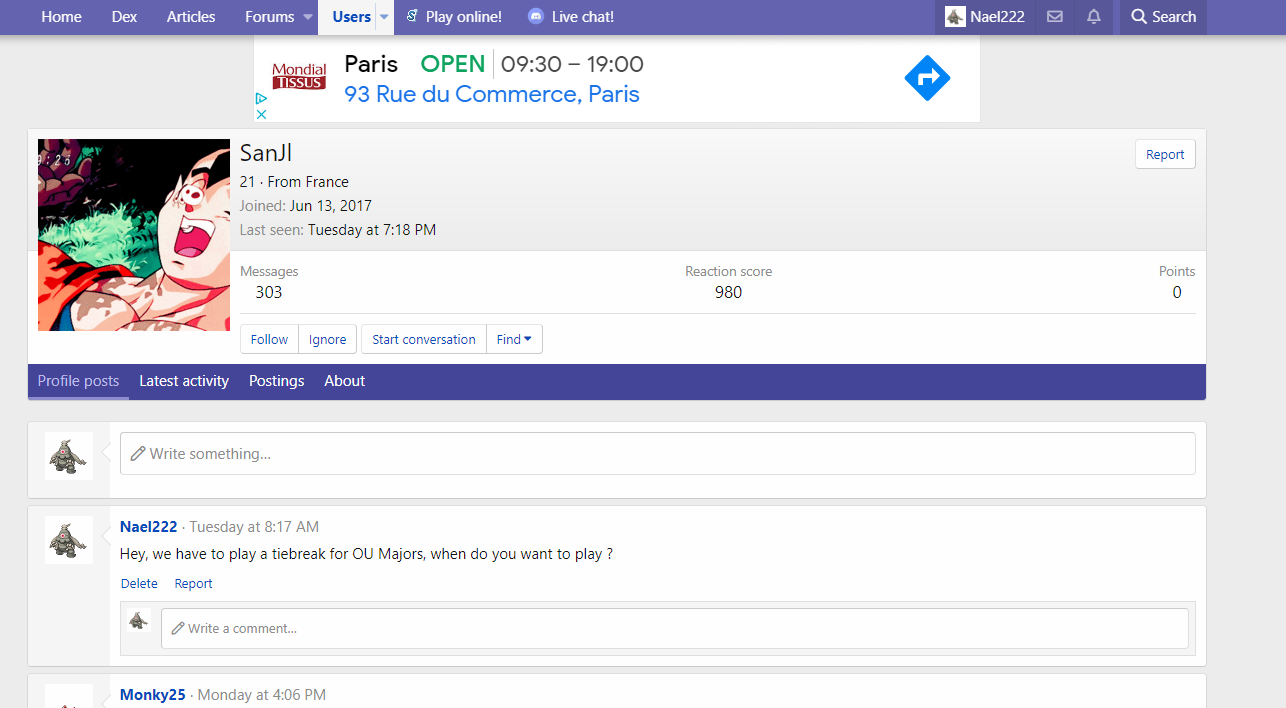Screen dimensions: 1286x708
Task: Expand the Forums dropdown menu
Action: click(304, 17)
